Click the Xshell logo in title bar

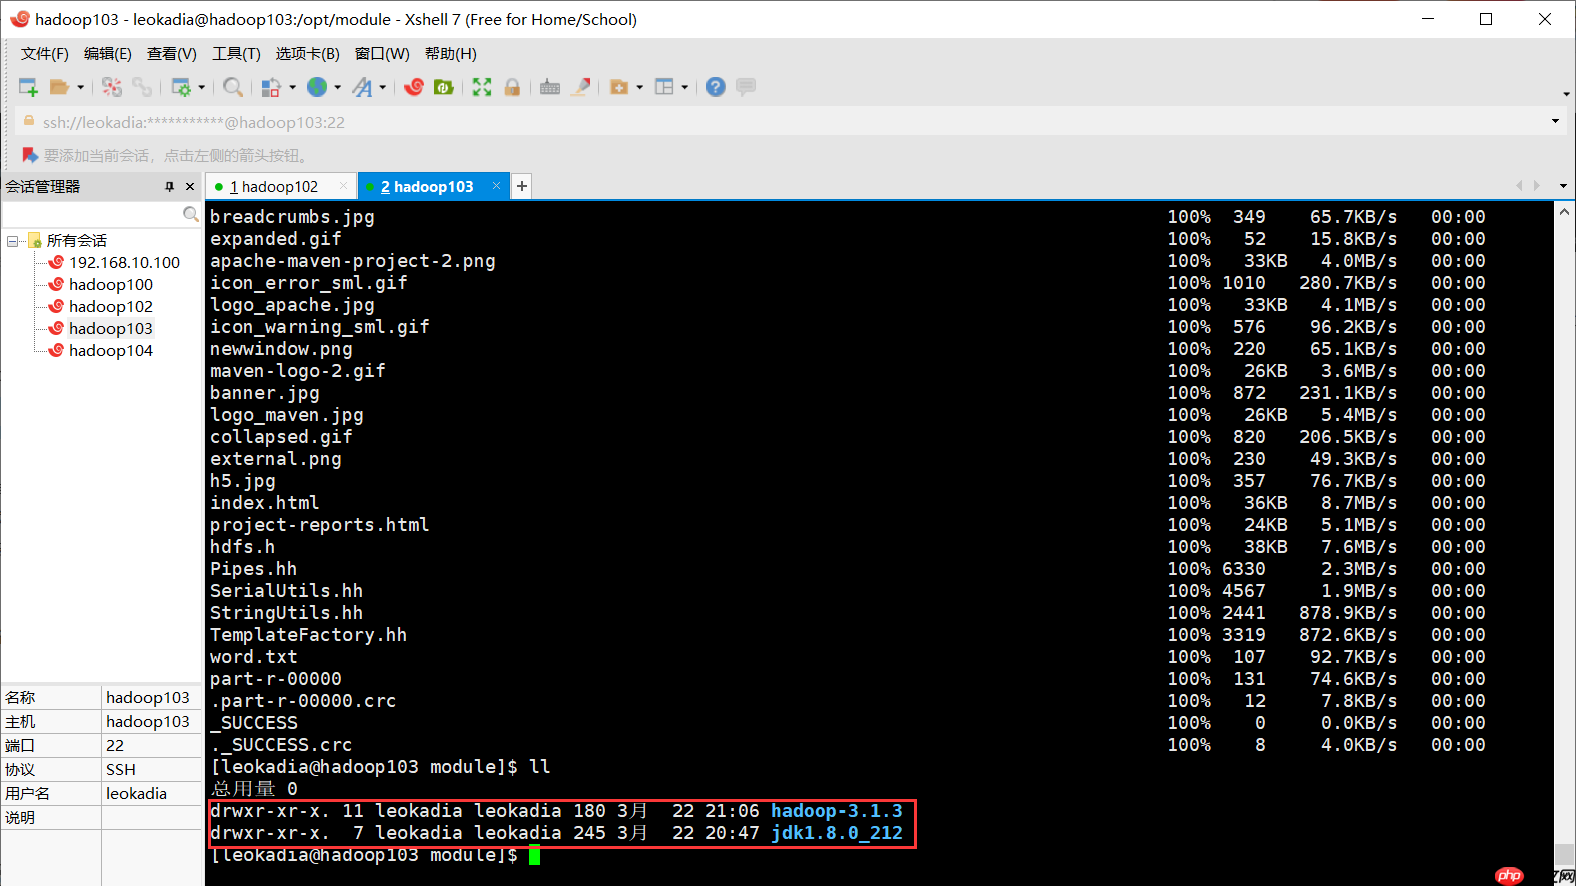point(19,19)
